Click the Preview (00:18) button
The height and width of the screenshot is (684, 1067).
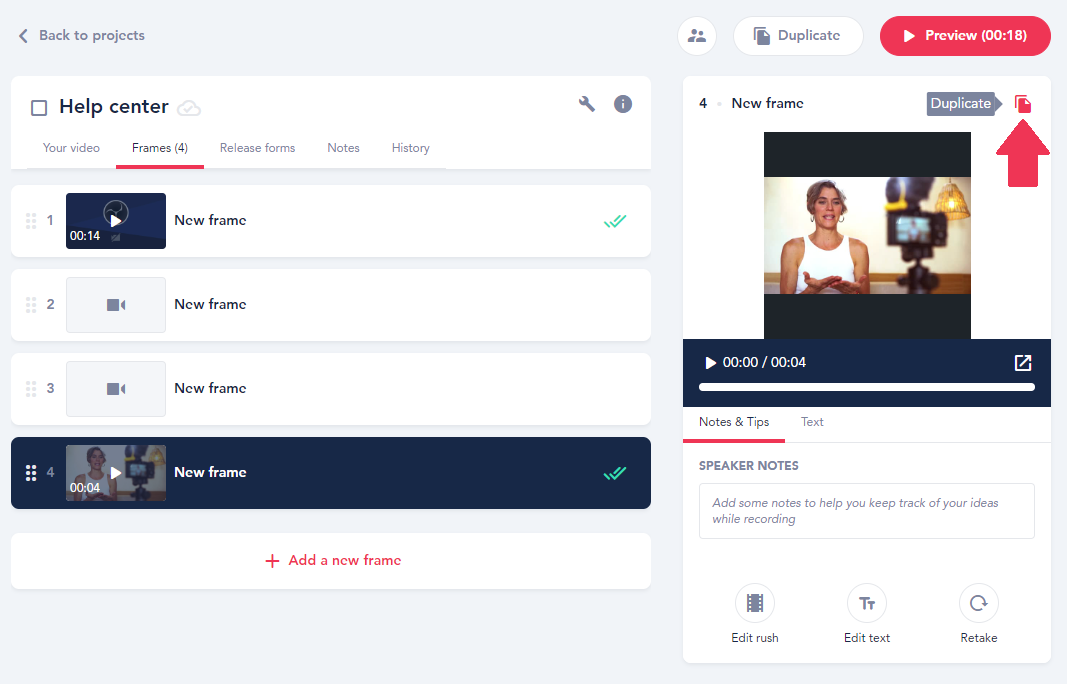click(965, 36)
